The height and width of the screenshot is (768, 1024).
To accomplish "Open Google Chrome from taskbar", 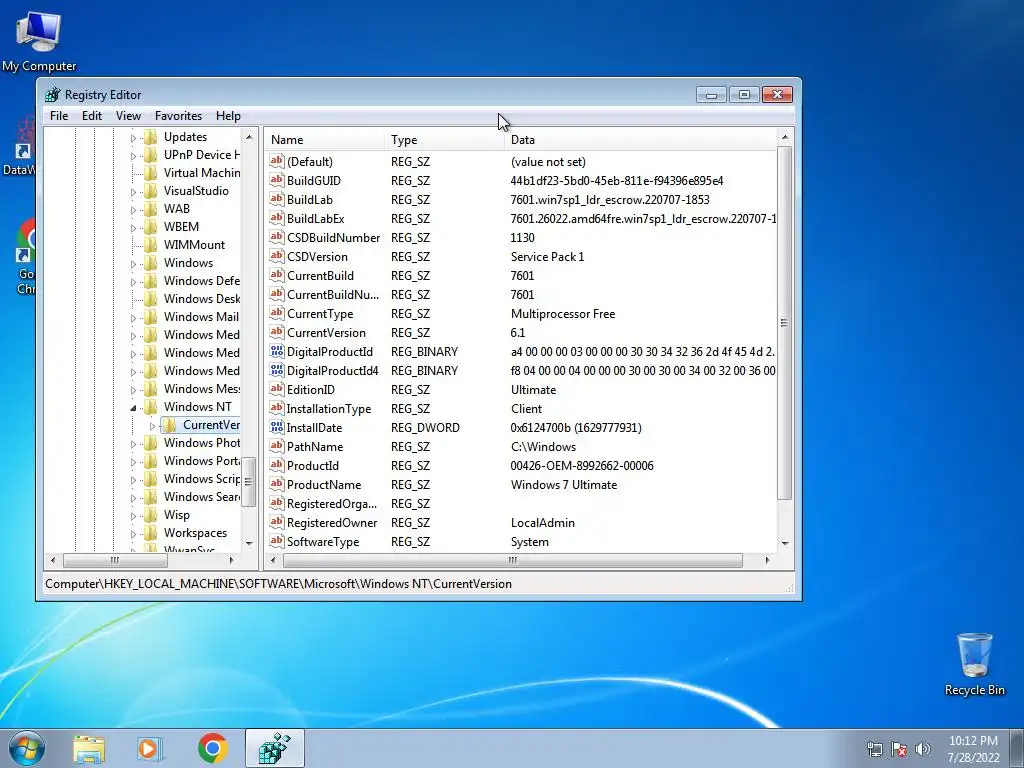I will [x=213, y=748].
